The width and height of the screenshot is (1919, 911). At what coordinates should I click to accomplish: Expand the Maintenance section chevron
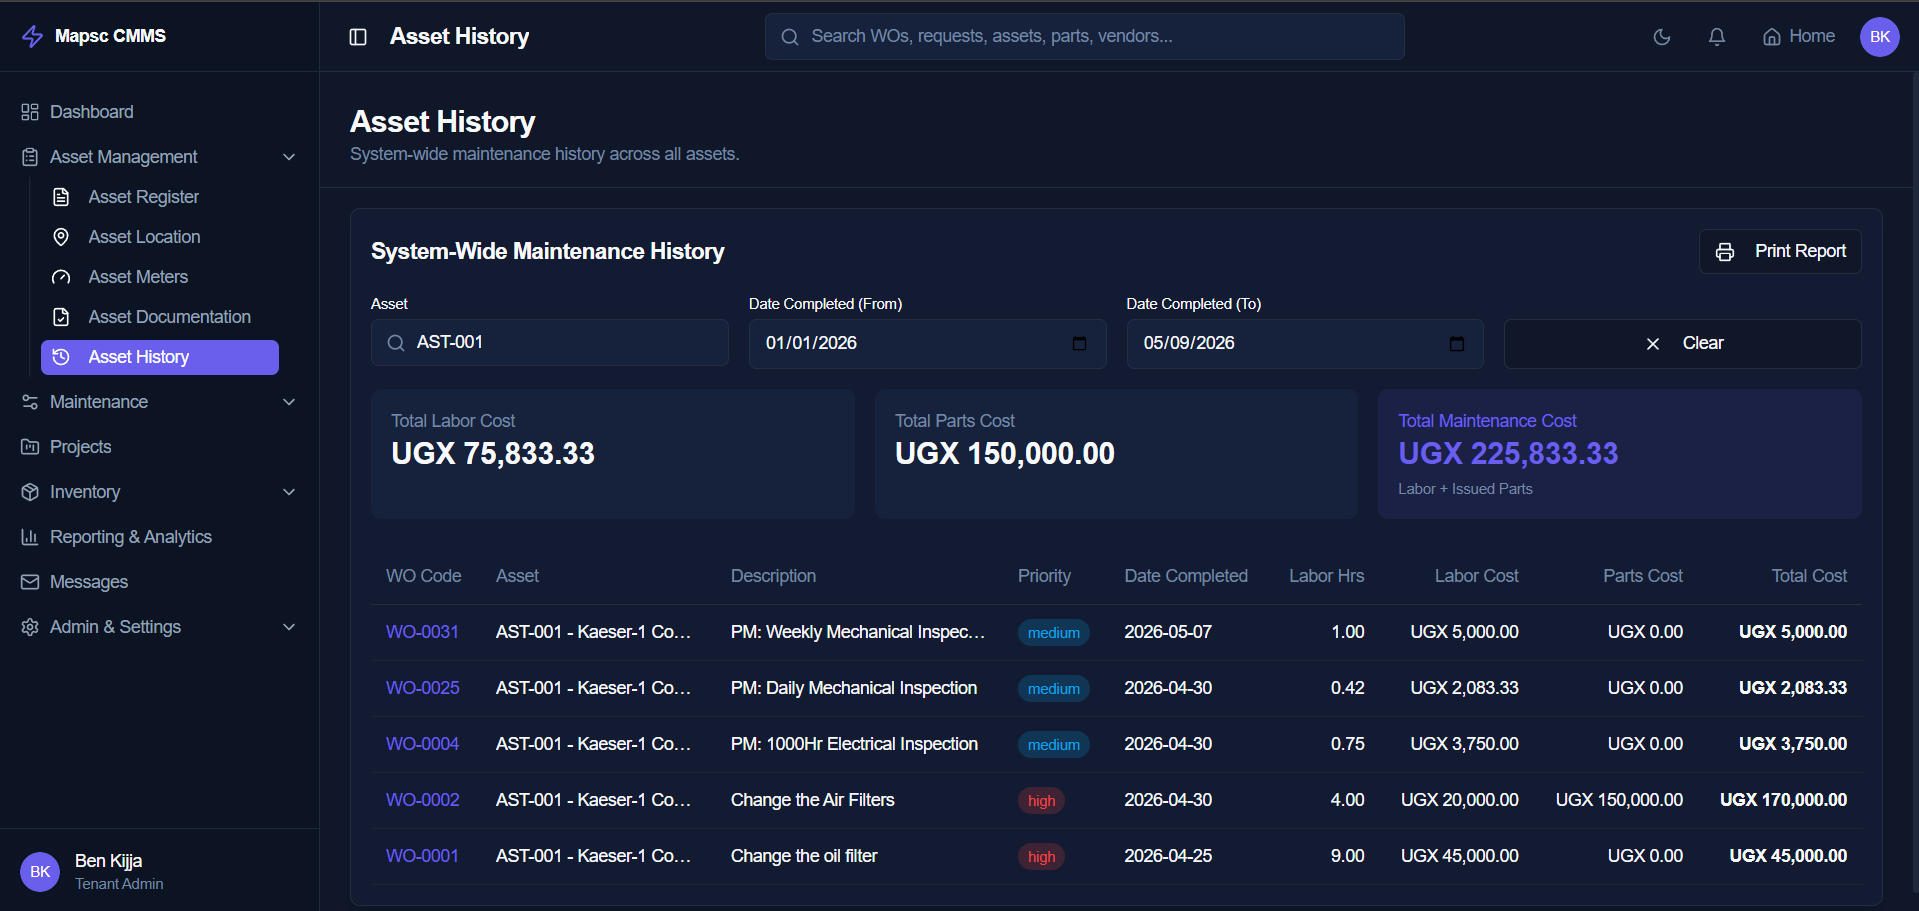coord(289,402)
